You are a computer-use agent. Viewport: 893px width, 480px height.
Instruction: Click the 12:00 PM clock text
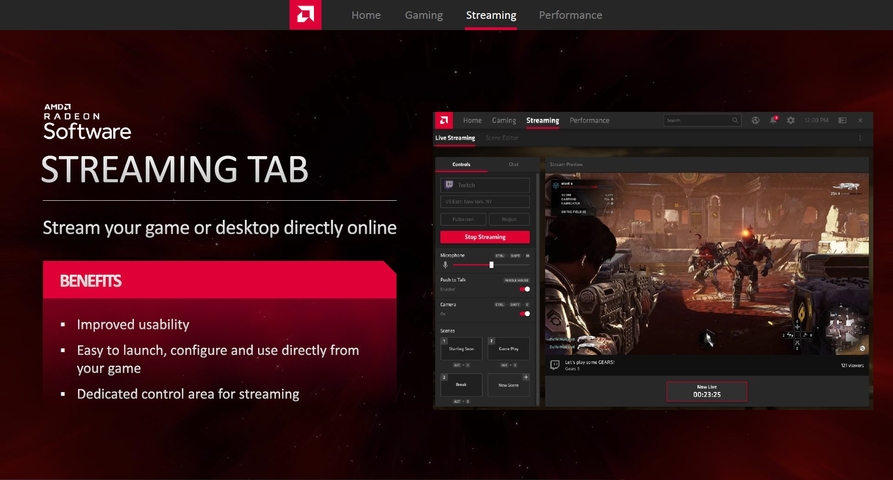(x=816, y=120)
